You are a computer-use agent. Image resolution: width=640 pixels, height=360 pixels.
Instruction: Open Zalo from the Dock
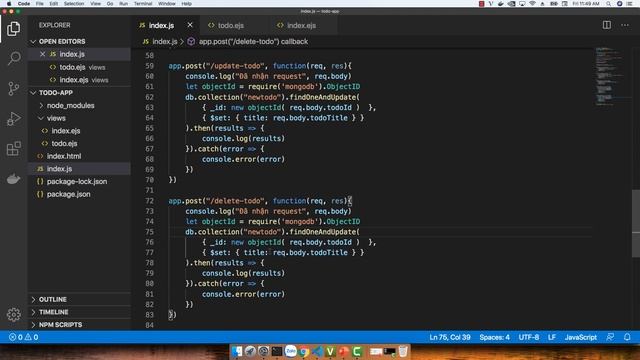click(x=291, y=351)
